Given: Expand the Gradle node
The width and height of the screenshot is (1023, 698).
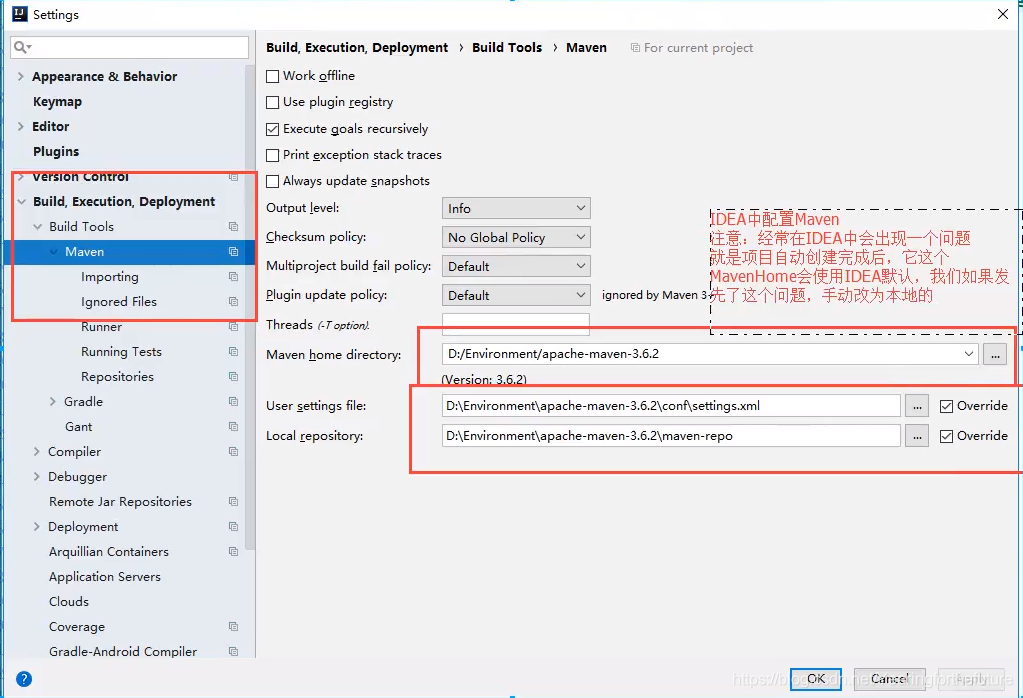Looking at the screenshot, I should click(53, 401).
